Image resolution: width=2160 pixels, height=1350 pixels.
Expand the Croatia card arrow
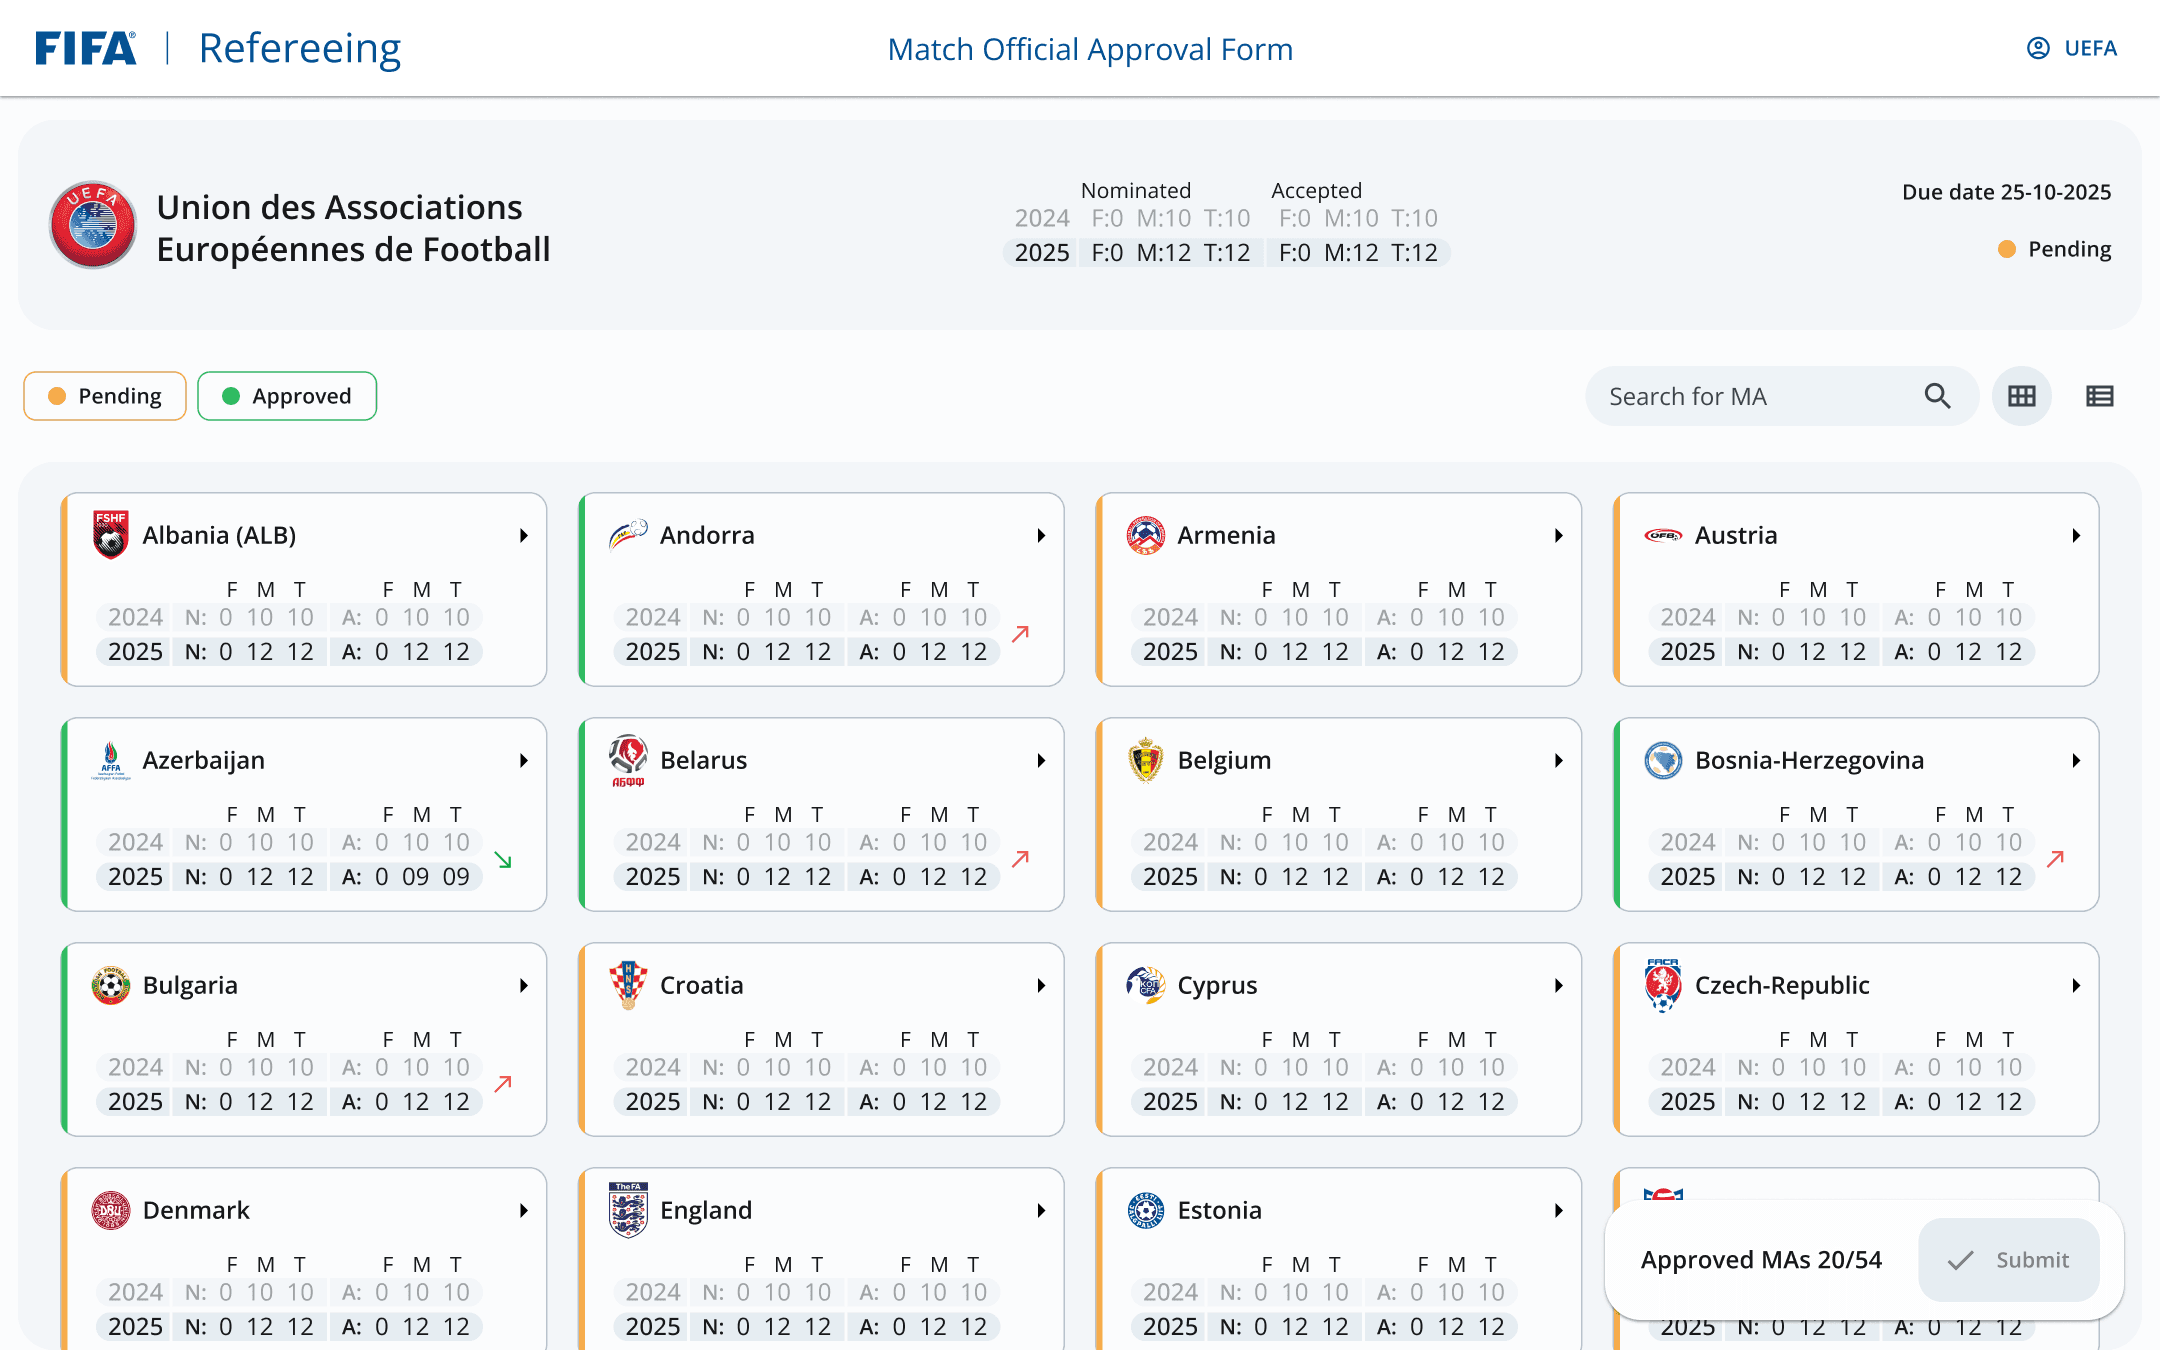(1041, 986)
